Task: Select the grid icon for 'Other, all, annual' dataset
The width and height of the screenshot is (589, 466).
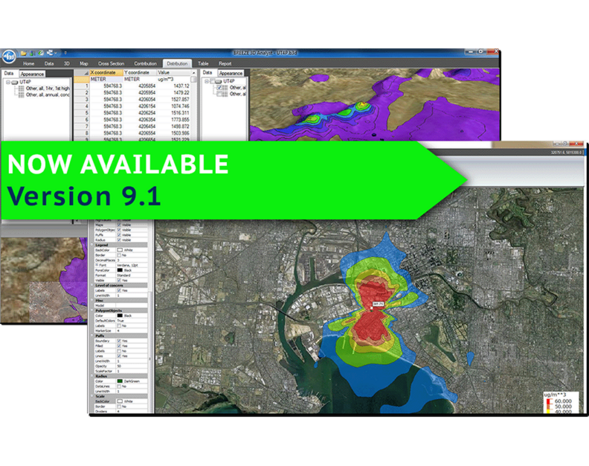Action: click(21, 95)
